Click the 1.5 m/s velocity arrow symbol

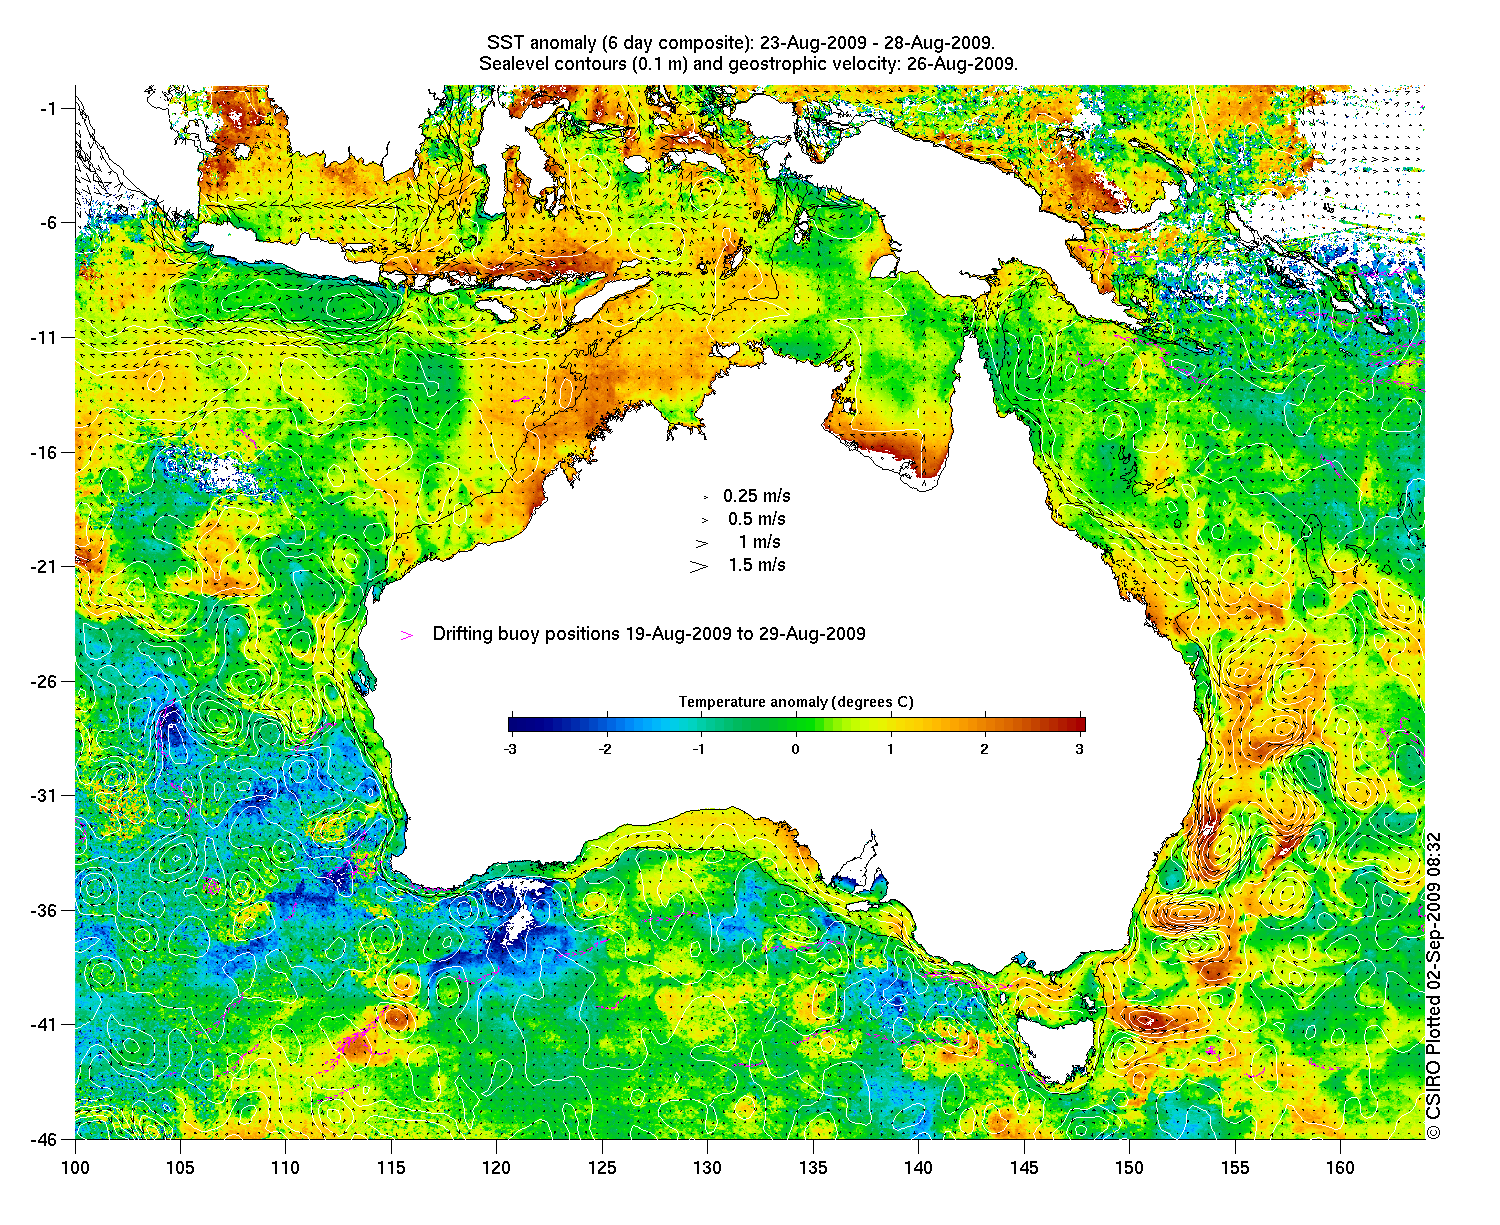coord(699,566)
